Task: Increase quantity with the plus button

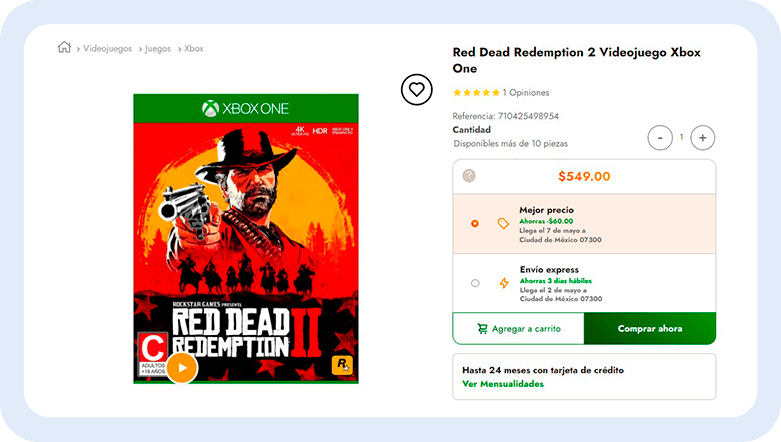Action: click(703, 137)
